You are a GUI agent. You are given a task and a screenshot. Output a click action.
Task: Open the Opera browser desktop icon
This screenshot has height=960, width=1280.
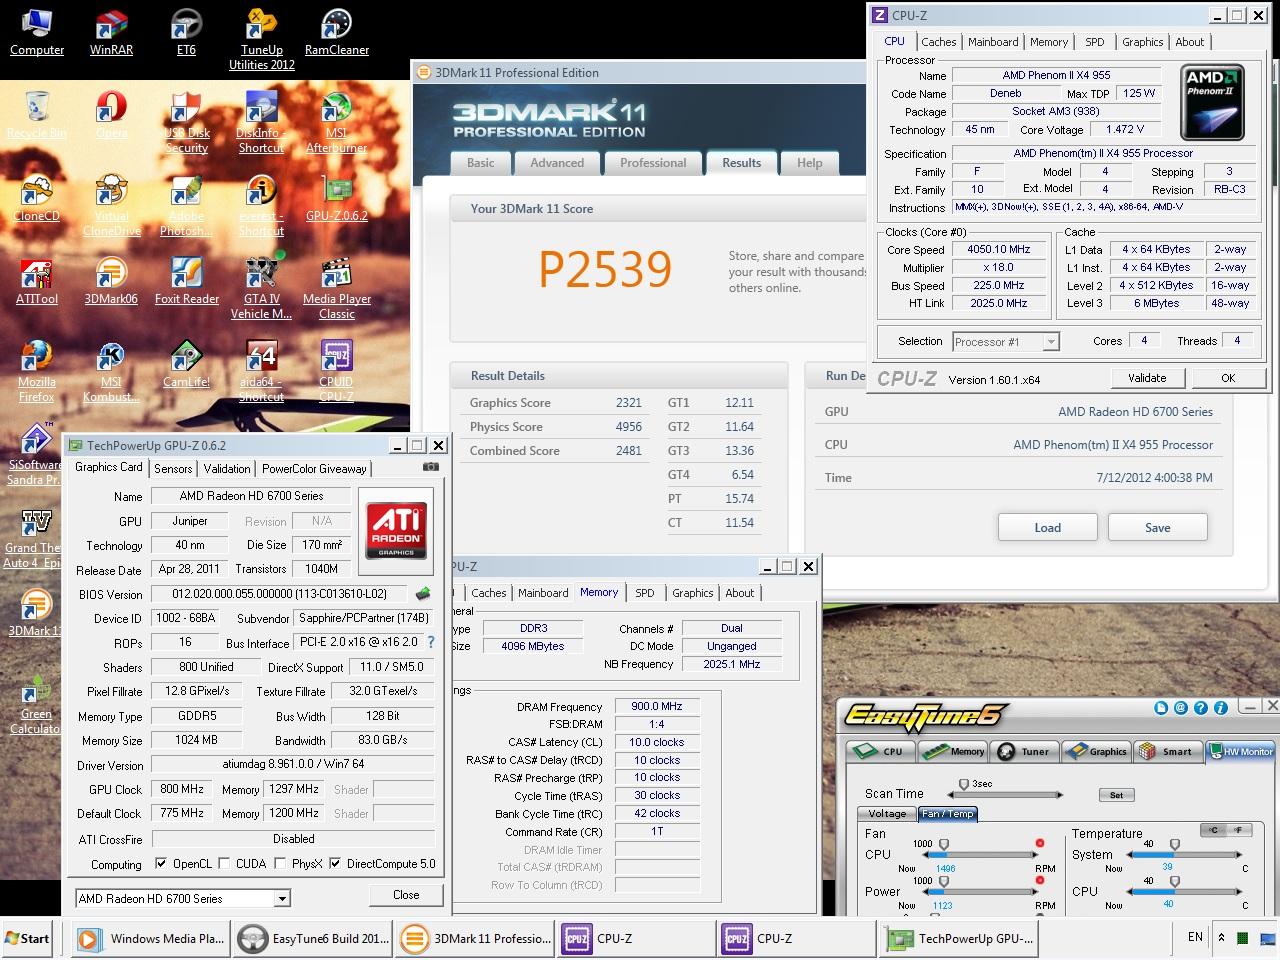point(111,115)
